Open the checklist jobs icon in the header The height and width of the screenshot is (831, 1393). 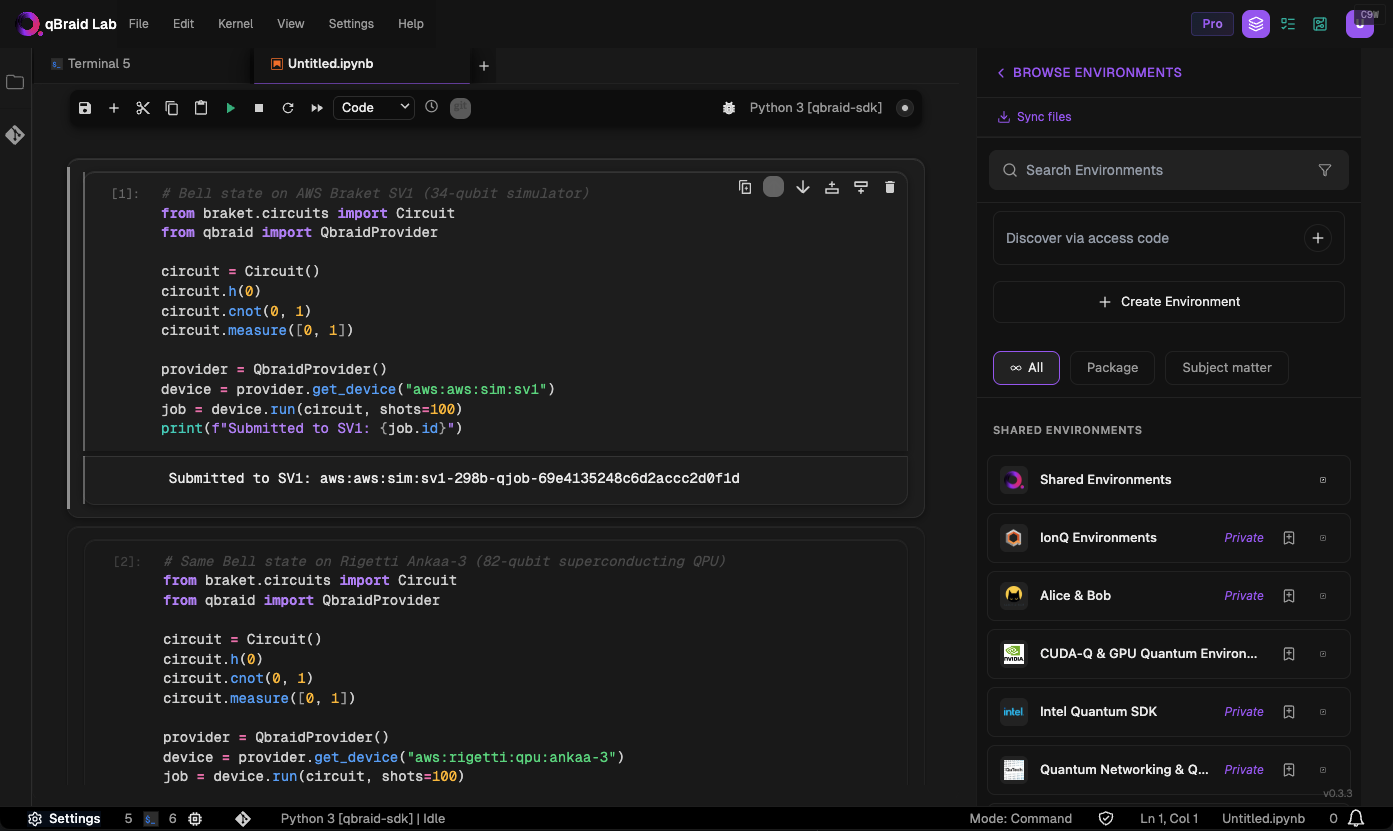pos(1288,24)
